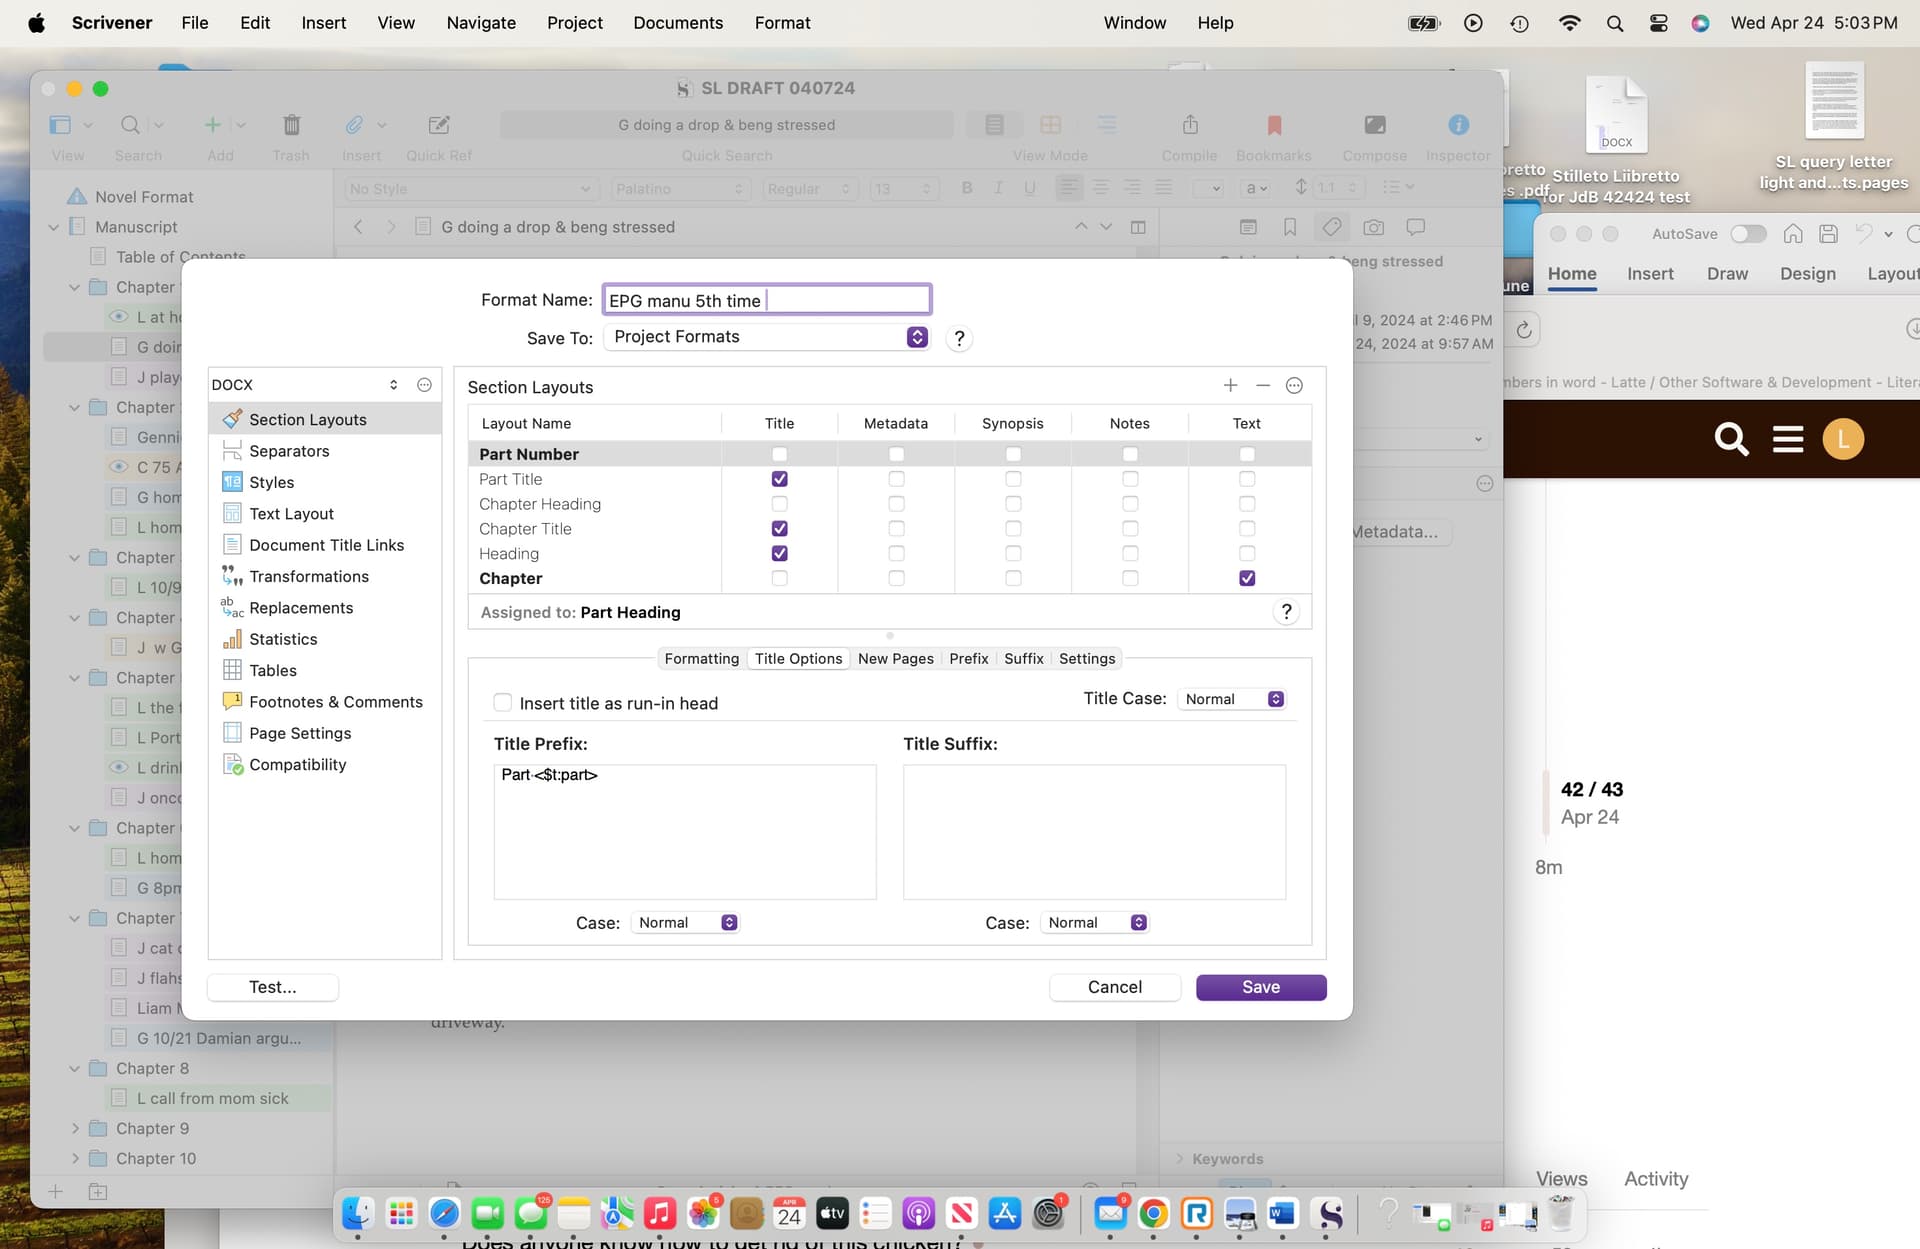The height and width of the screenshot is (1249, 1920).
Task: Open DOCX format type dropdown
Action: pyautogui.click(x=306, y=385)
